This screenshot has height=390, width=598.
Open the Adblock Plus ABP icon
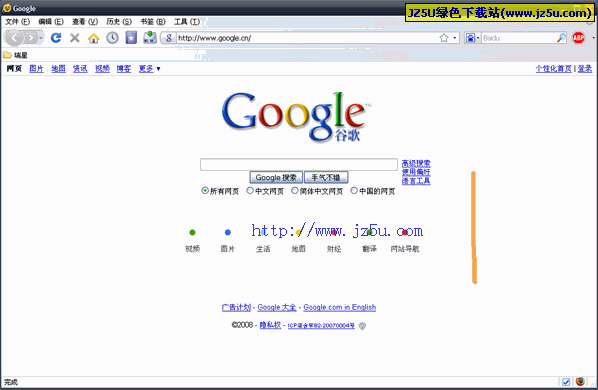pyautogui.click(x=579, y=38)
